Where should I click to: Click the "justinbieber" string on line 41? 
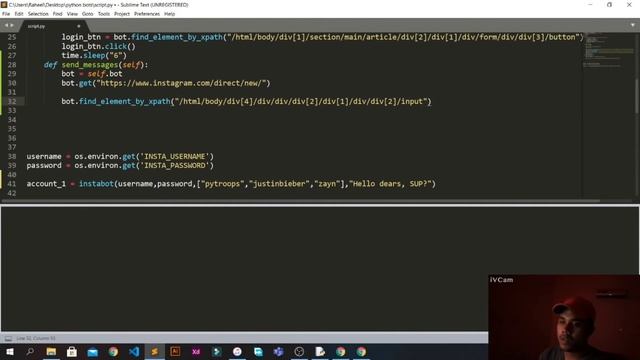click(x=279, y=184)
